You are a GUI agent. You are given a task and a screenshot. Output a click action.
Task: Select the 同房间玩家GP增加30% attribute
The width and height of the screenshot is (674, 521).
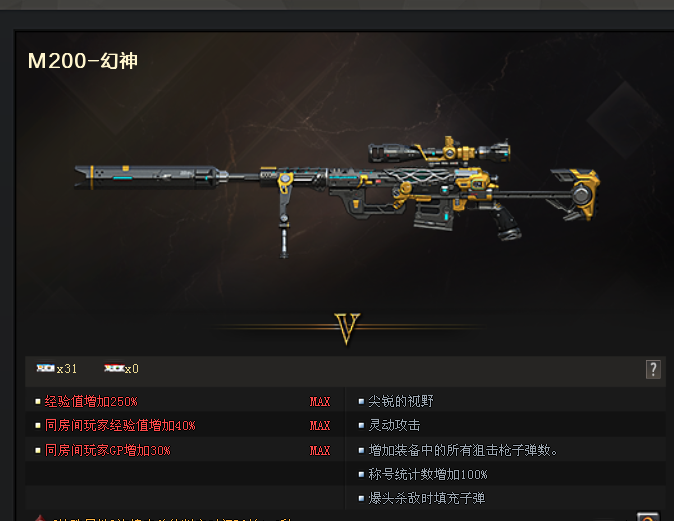108,451
